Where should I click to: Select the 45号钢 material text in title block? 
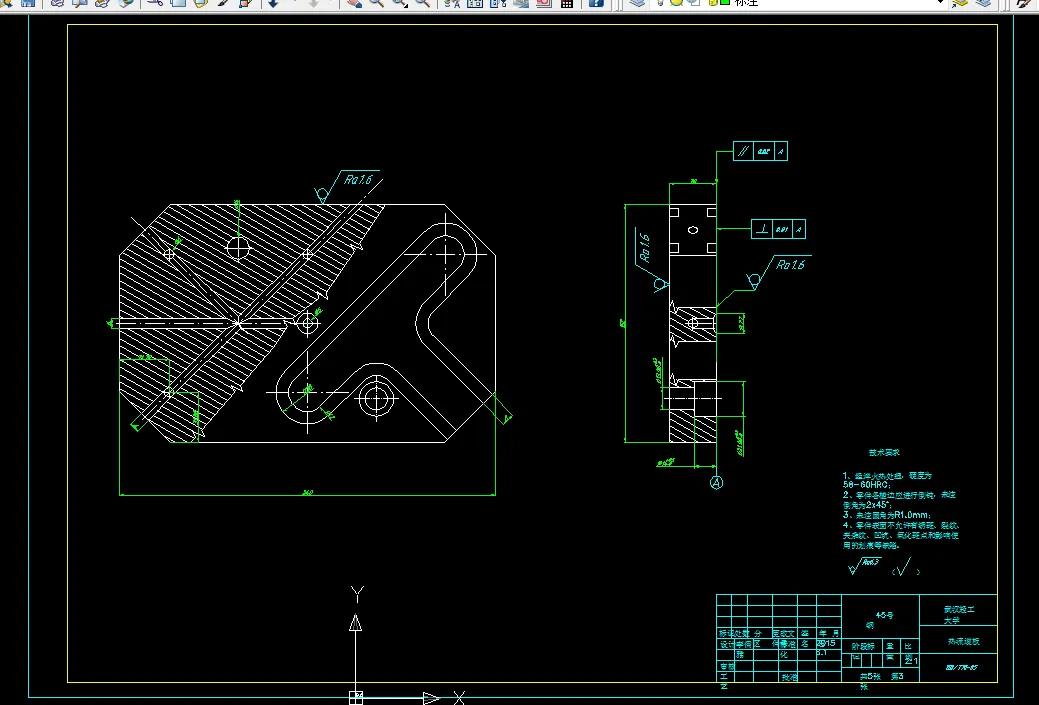(879, 620)
